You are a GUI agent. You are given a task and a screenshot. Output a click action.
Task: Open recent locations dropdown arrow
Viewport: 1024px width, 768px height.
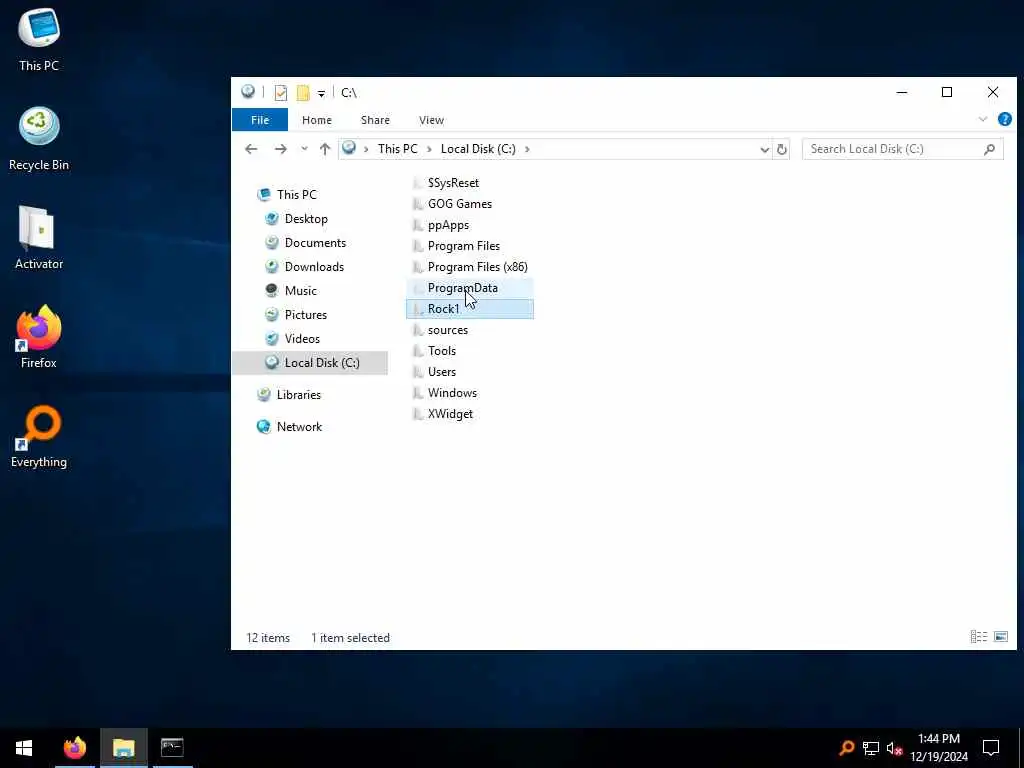coord(304,149)
